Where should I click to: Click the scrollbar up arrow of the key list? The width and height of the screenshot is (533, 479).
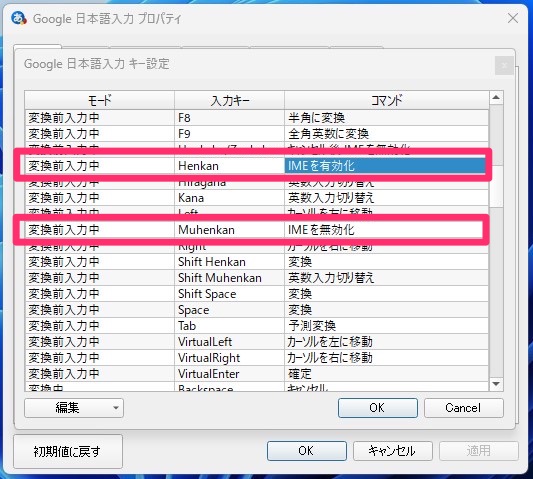coord(496,98)
